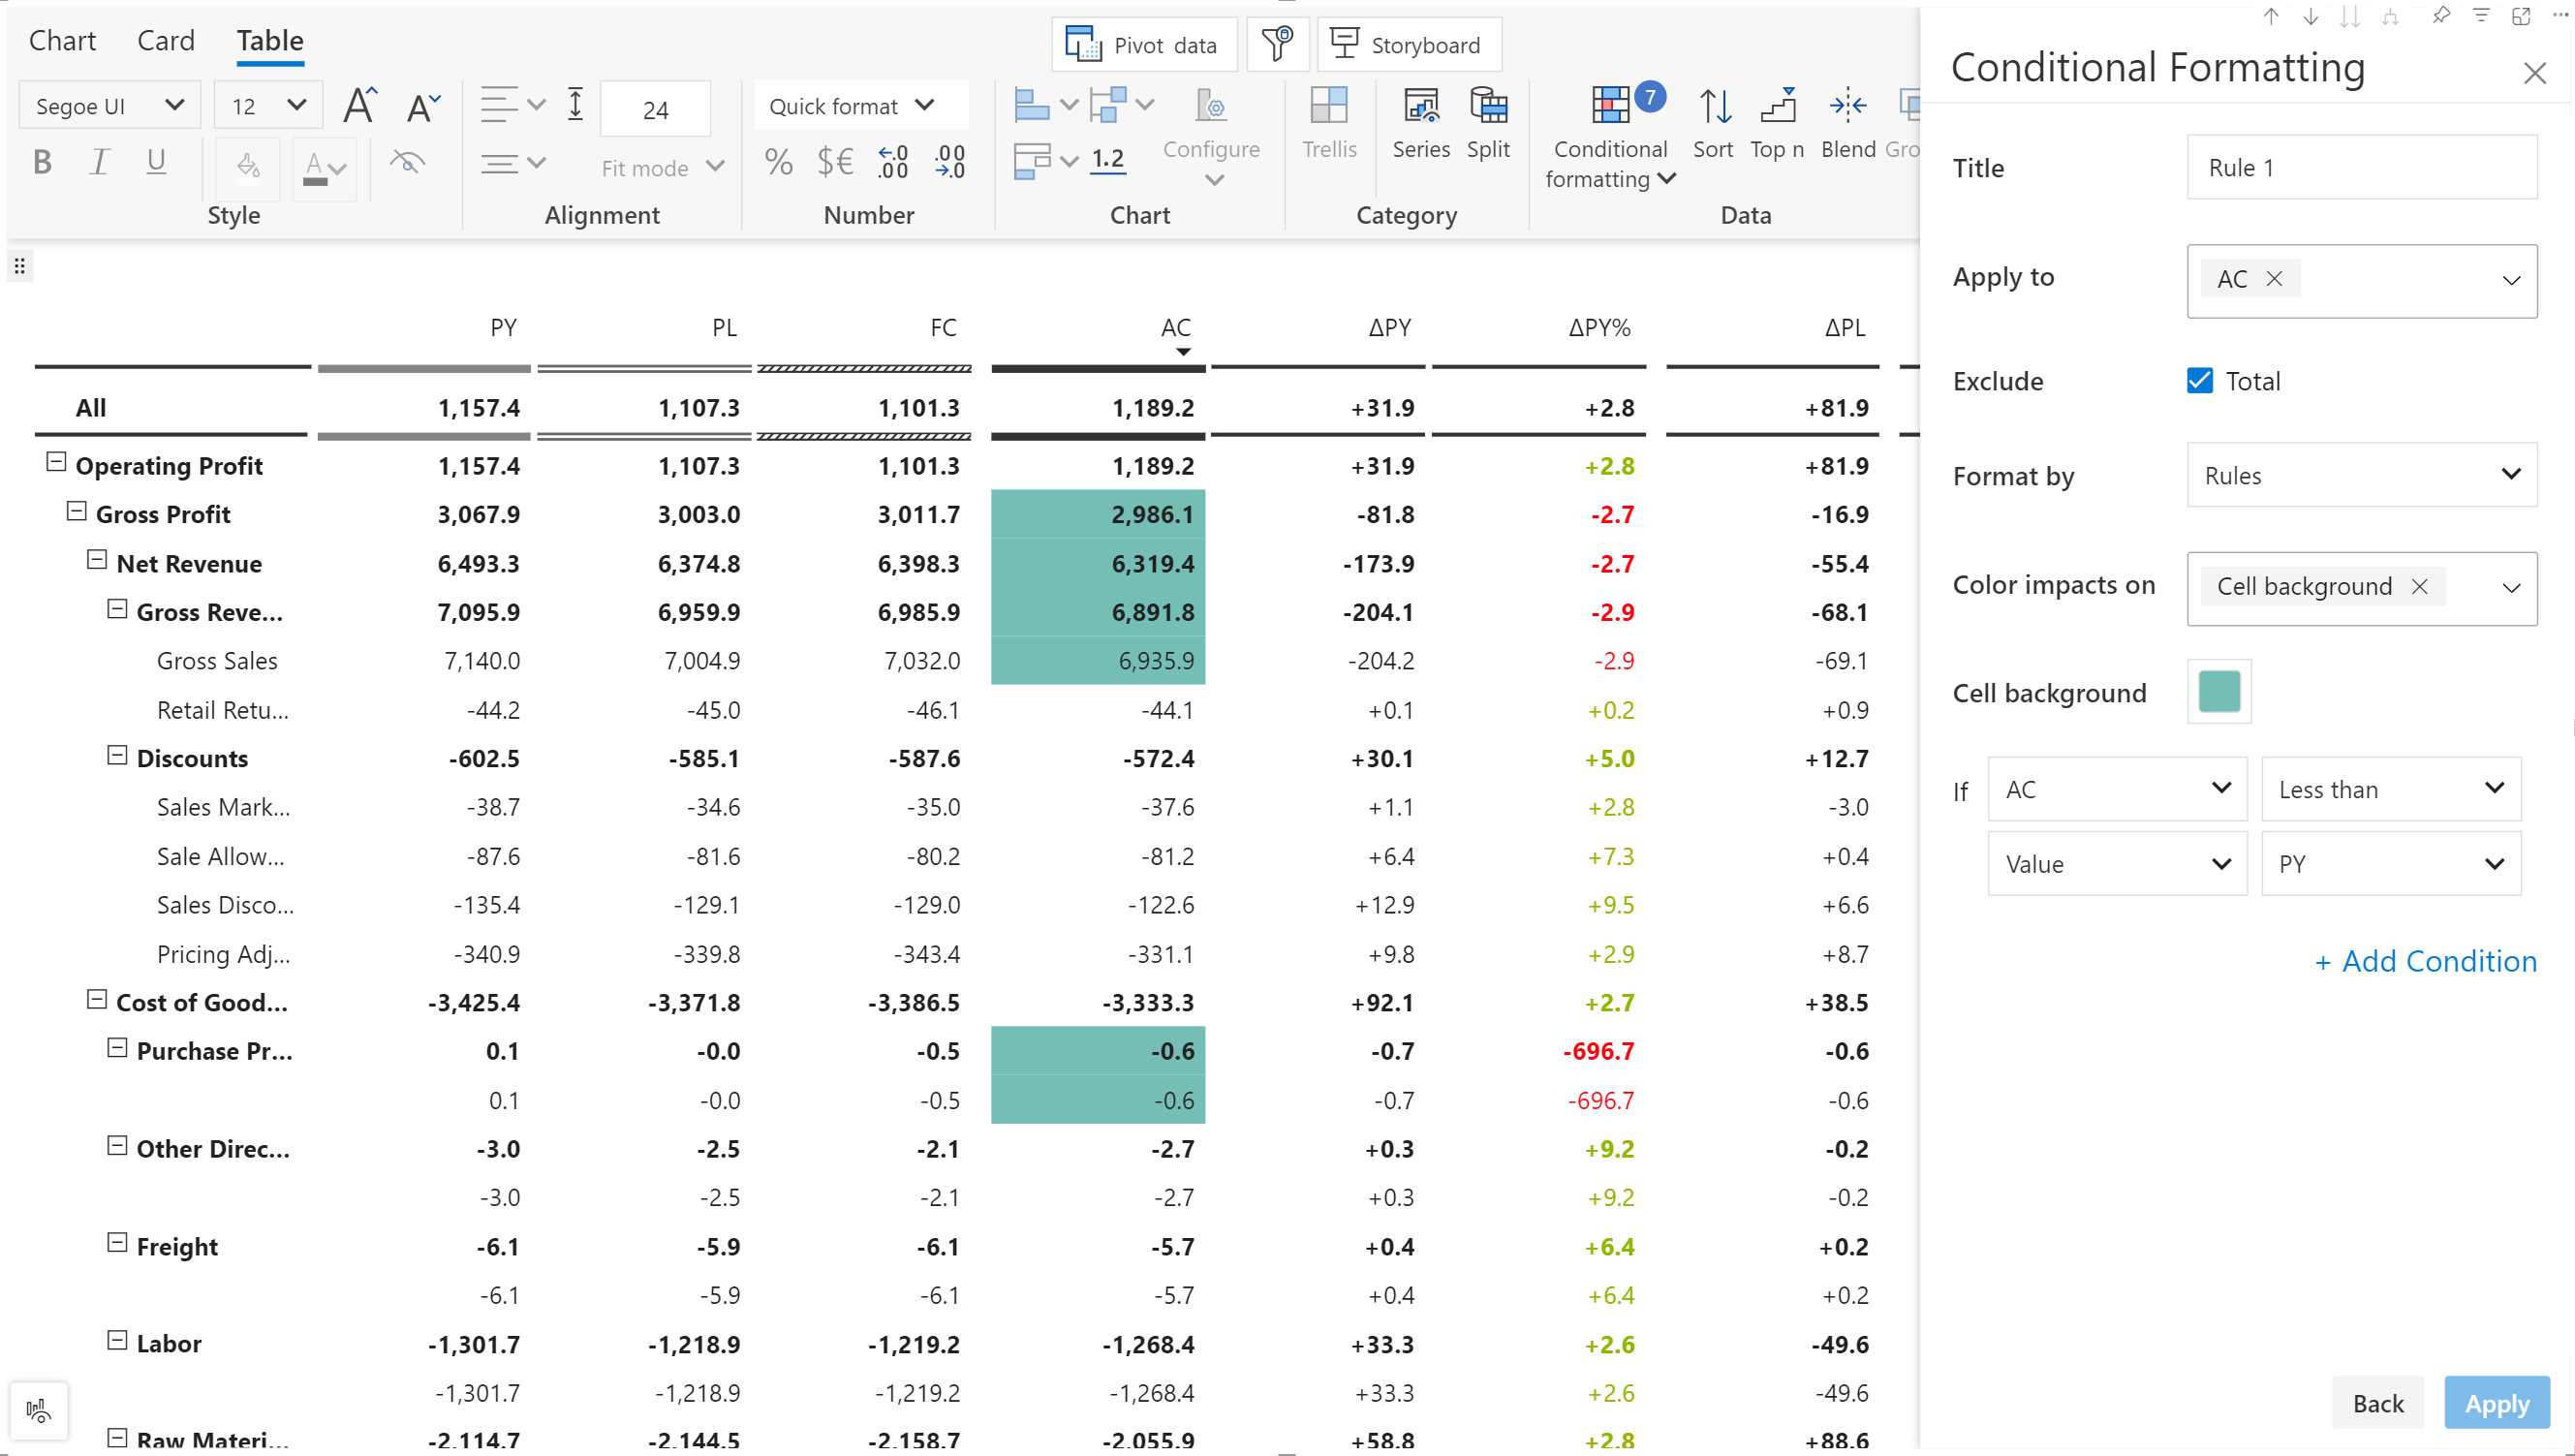Viewport: 2575px width, 1456px height.
Task: Apply percentage number format
Action: pos(778,161)
